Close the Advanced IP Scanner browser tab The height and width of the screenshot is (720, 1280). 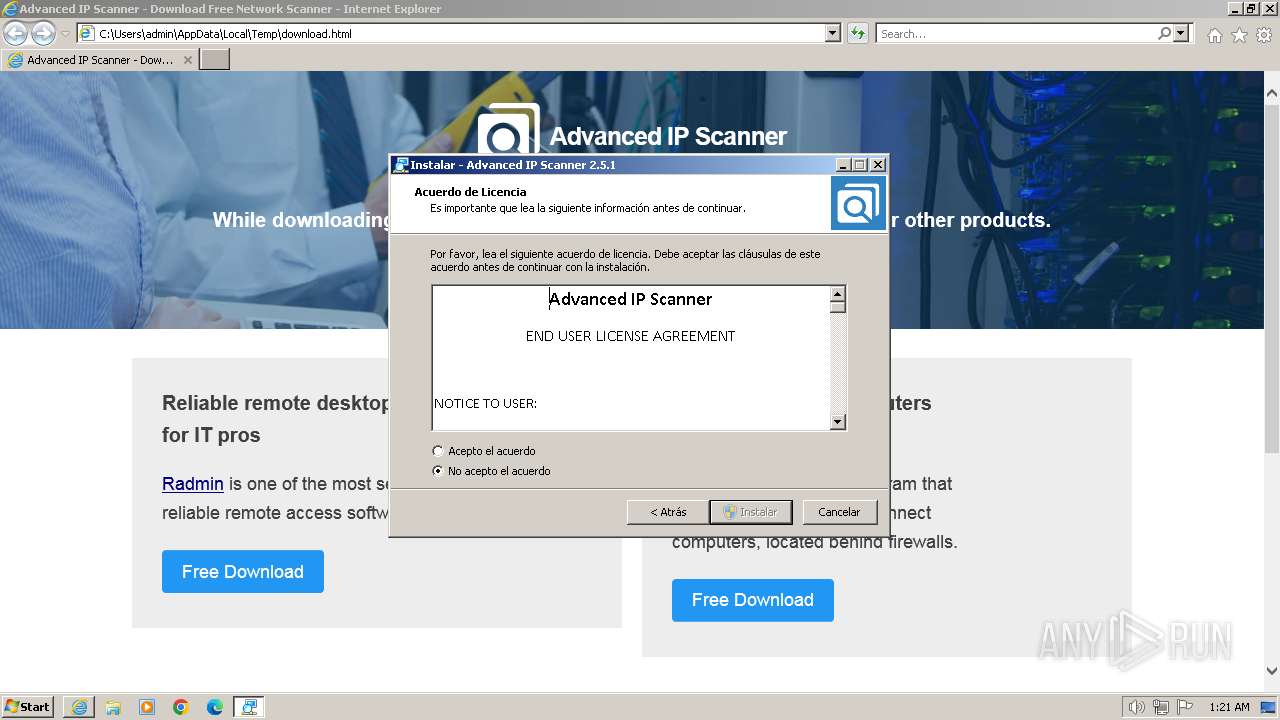click(x=188, y=60)
